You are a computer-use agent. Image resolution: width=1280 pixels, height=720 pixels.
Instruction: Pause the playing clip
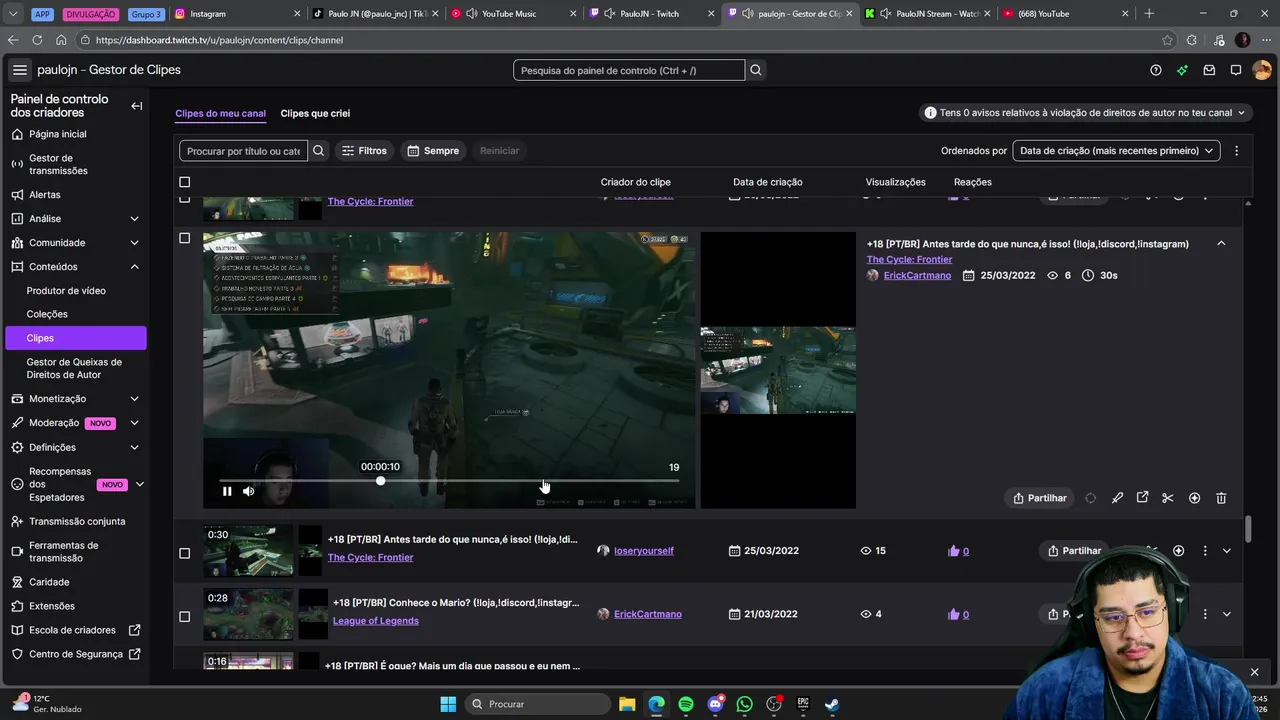pyautogui.click(x=227, y=491)
